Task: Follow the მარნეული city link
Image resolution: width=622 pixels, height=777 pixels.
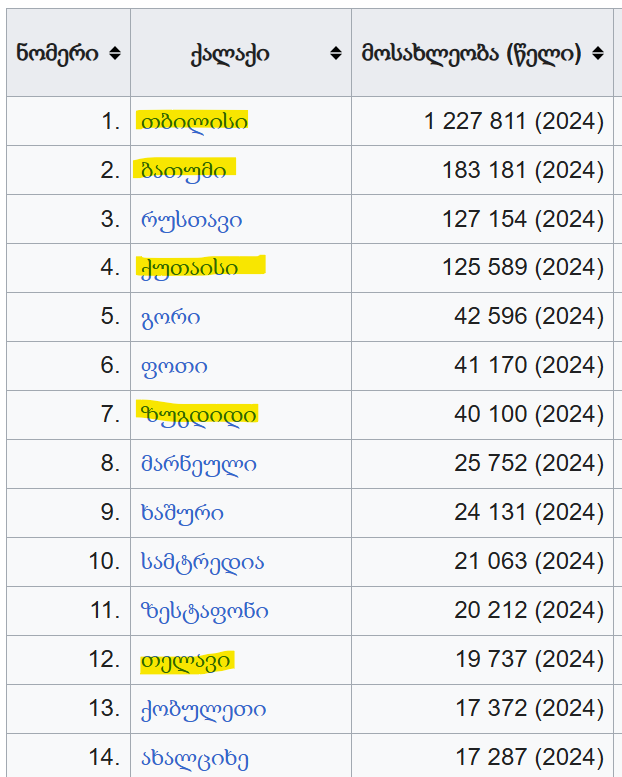Action: click(199, 464)
